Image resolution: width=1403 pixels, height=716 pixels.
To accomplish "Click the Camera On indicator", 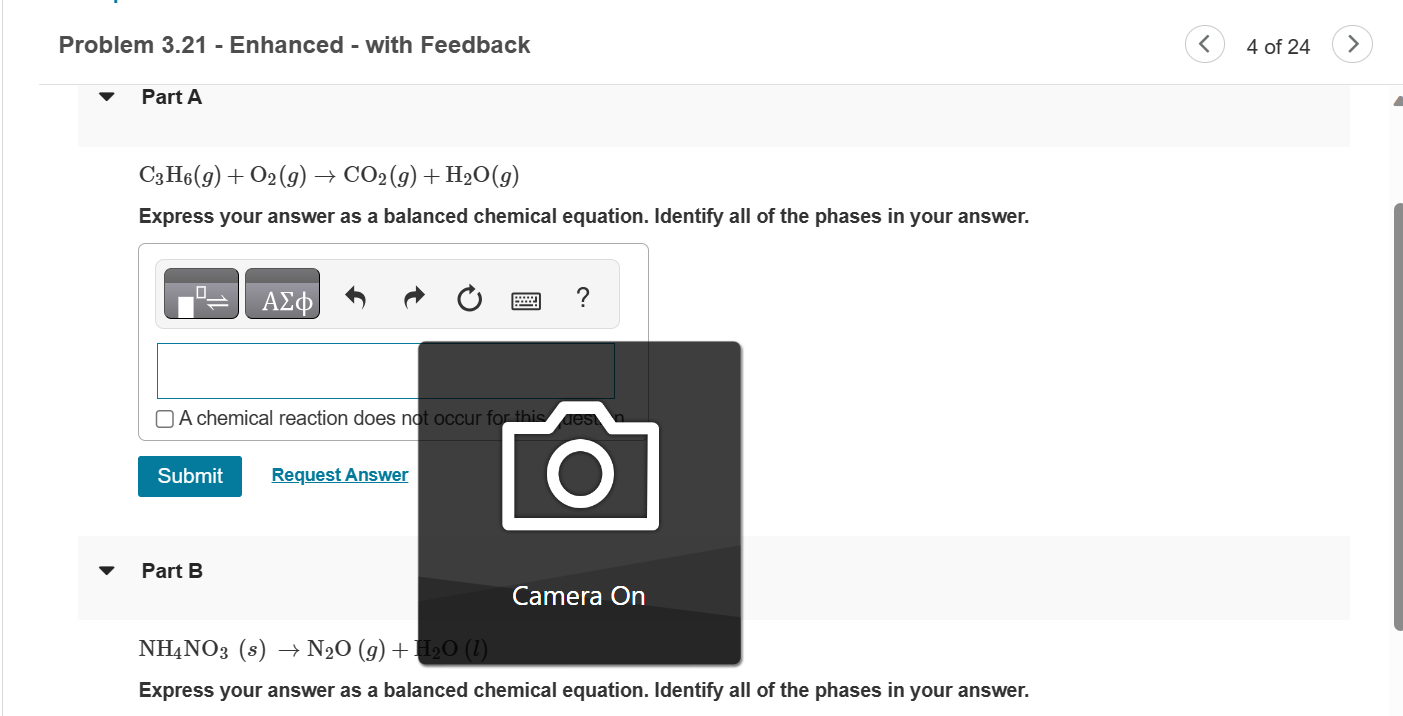I will [578, 596].
